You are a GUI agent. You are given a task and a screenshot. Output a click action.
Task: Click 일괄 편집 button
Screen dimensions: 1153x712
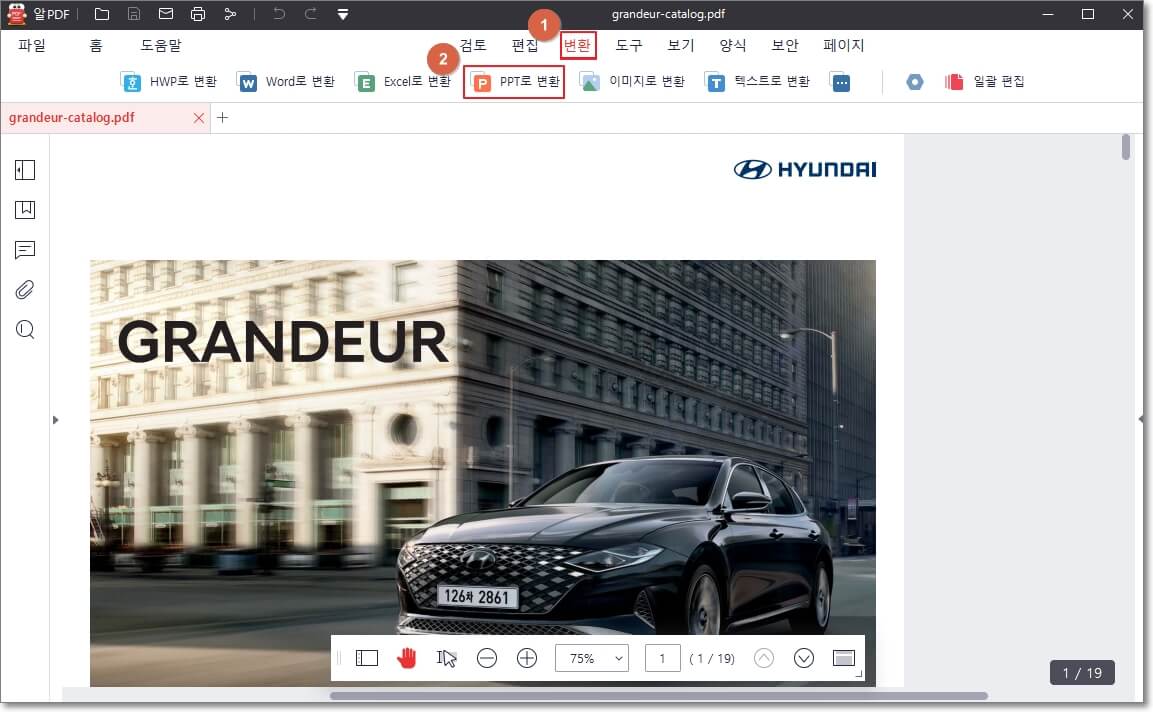point(985,82)
